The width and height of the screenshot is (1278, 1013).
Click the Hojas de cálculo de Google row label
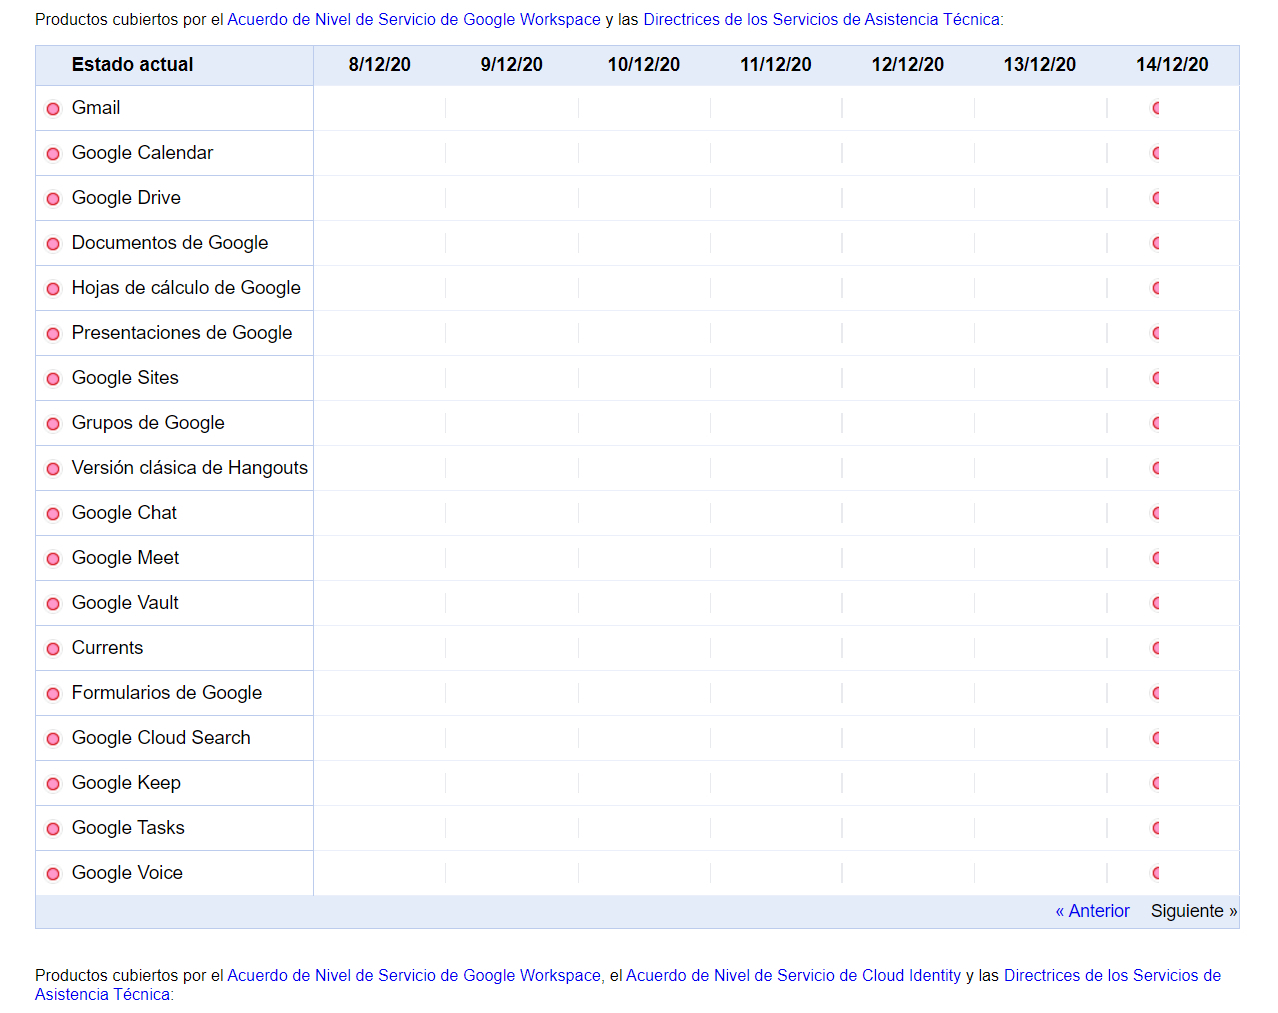(185, 288)
